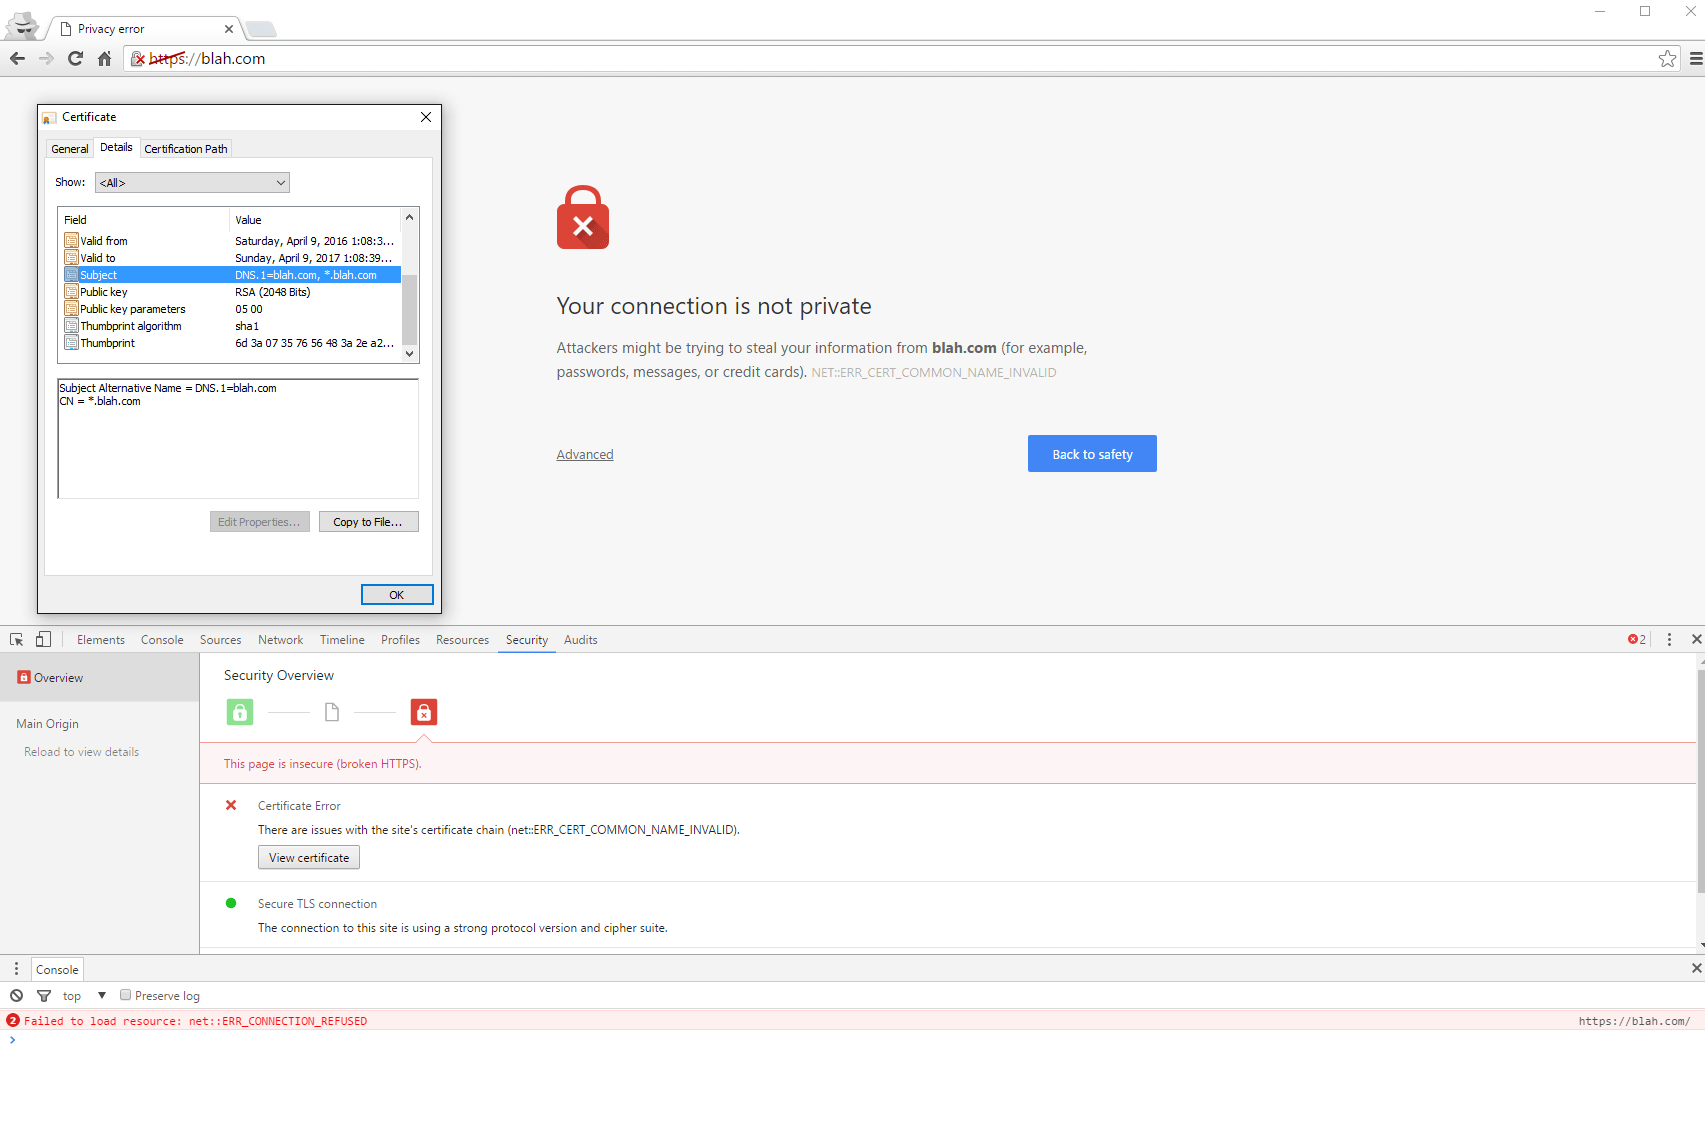Enable the Preserve log checkbox
1705x1134 pixels.
coord(126,995)
